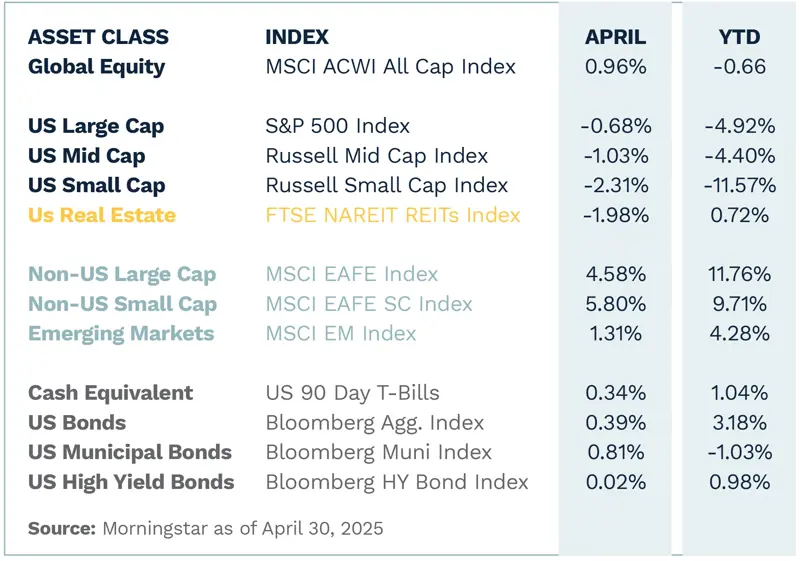
Task: Select the highlighted Us Real Estate label
Action: 102,215
